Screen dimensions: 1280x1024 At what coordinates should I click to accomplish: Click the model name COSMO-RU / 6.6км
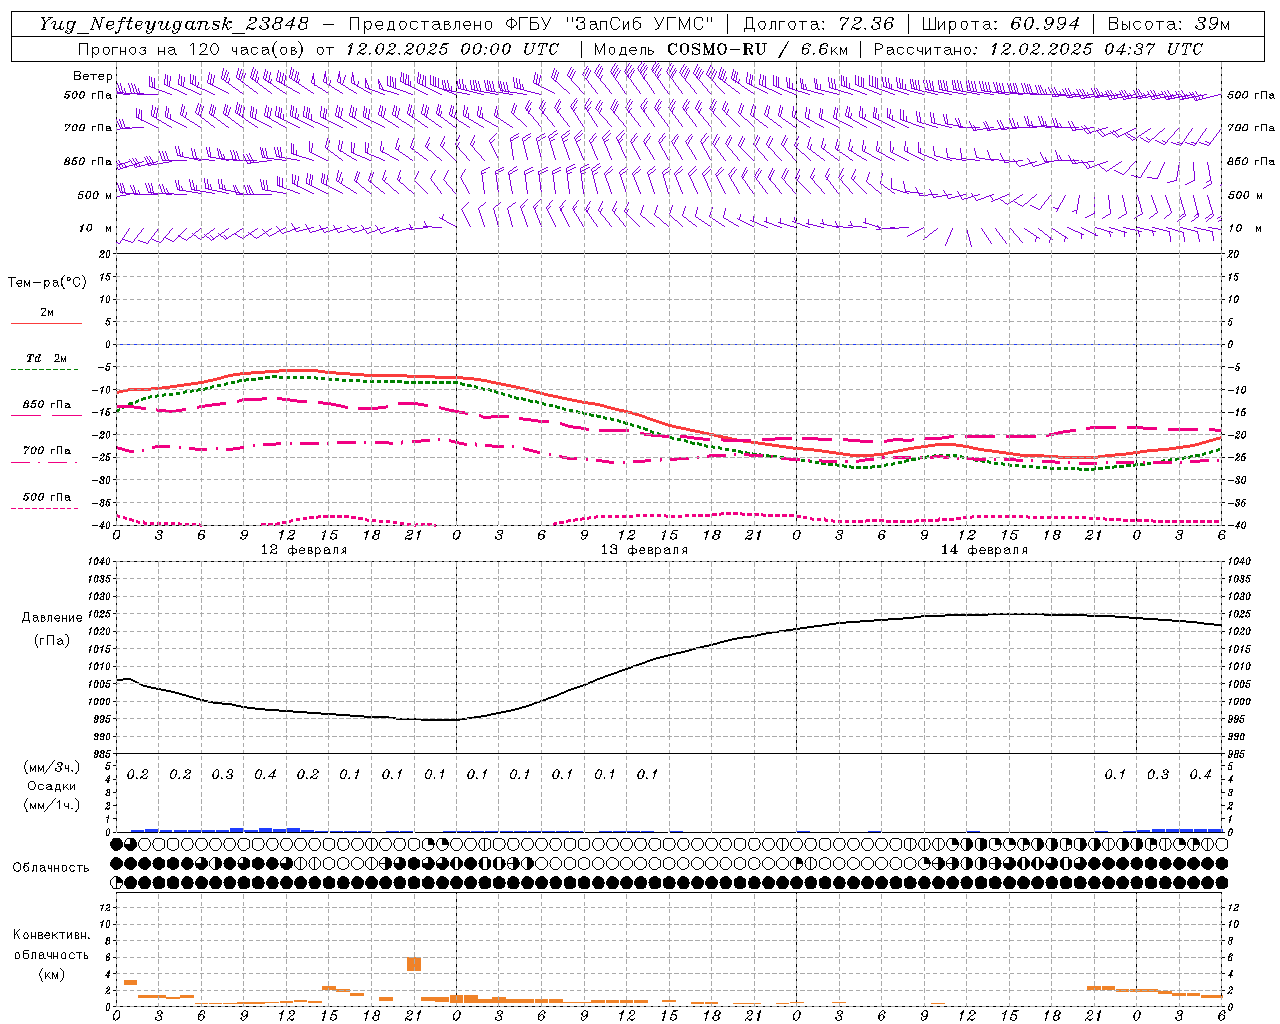pos(758,49)
